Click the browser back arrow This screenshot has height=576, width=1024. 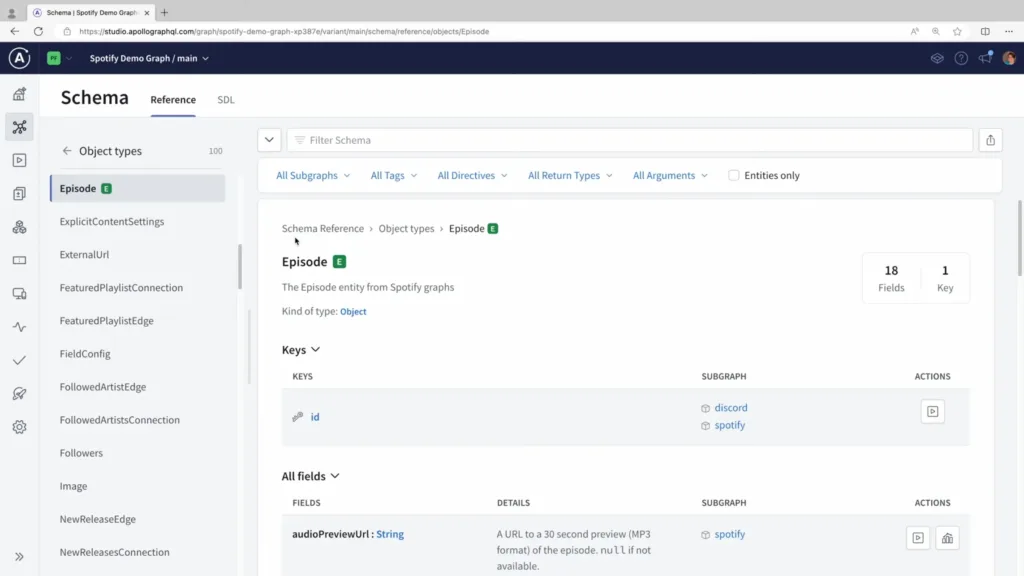tap(14, 31)
